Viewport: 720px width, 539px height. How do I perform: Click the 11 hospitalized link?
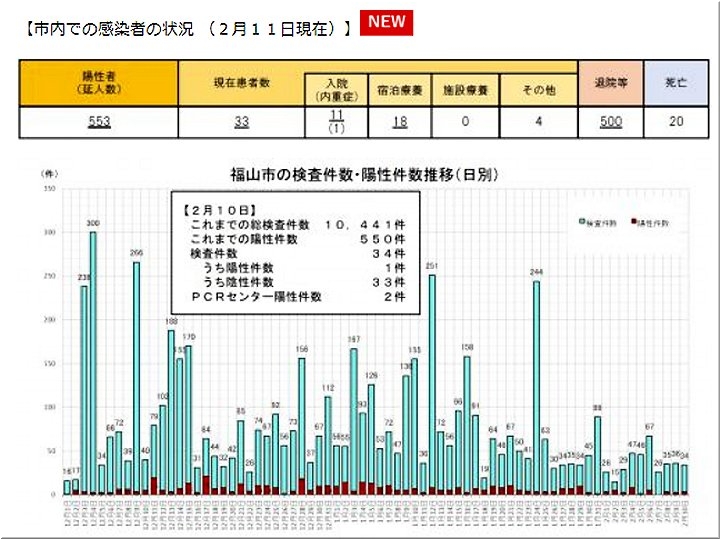coord(337,117)
